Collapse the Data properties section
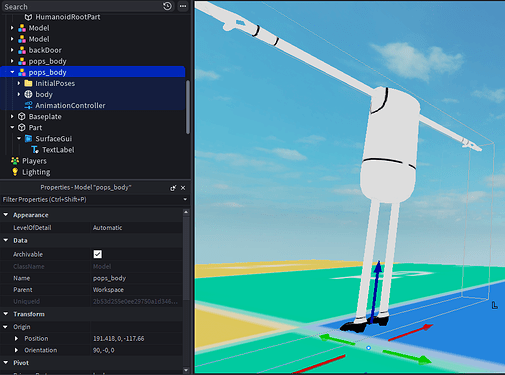The image size is (505, 375). point(6,240)
